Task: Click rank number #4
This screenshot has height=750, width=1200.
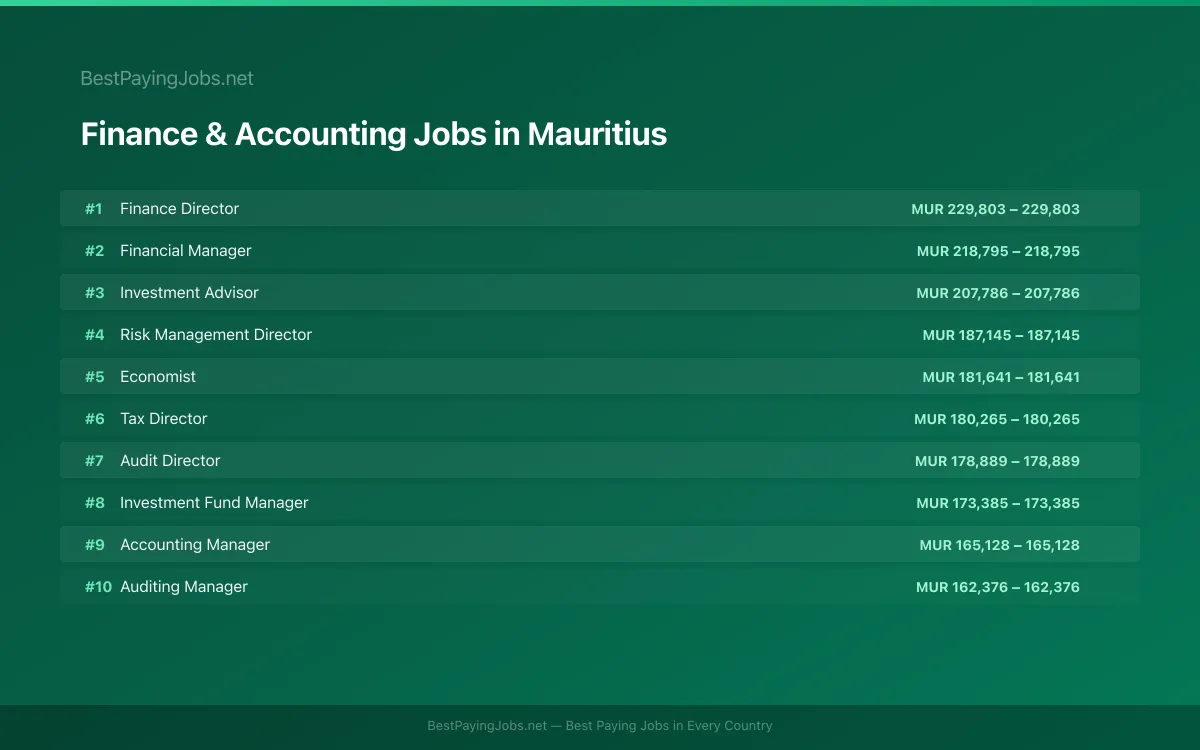Action: pos(94,335)
